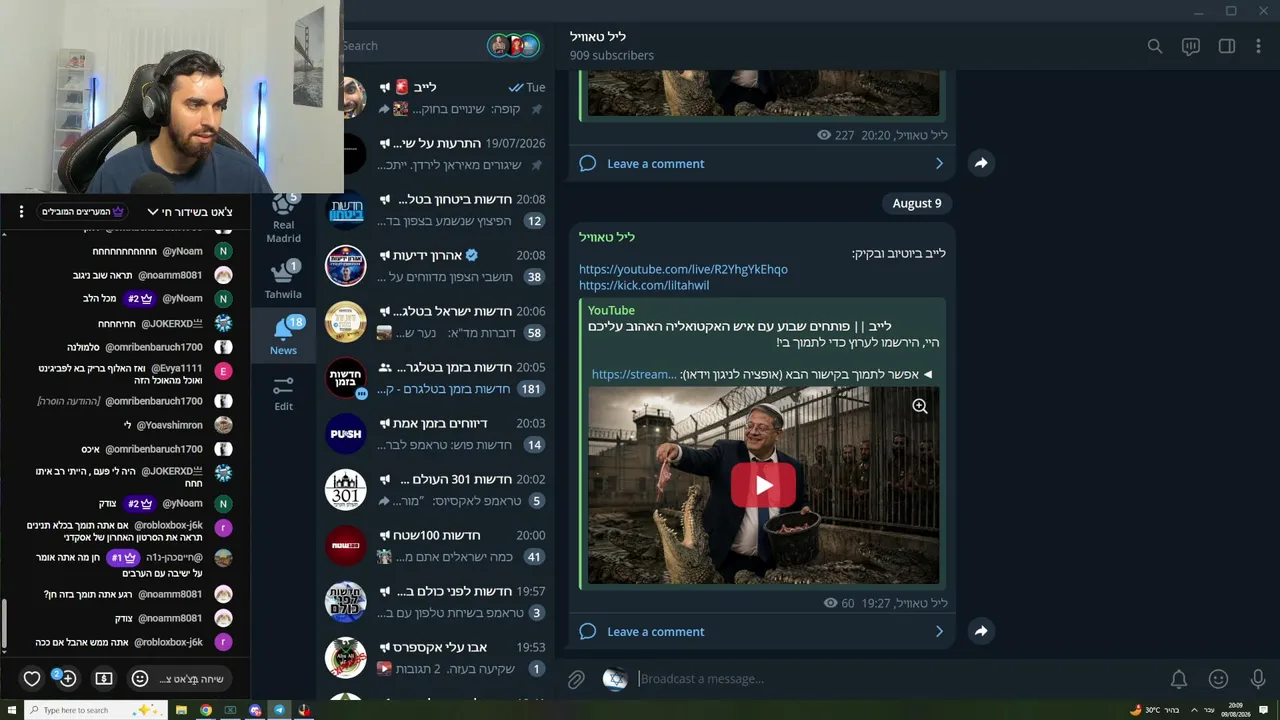Open the live chat three-dot menu
Viewport: 1280px width, 720px height.
pyautogui.click(x=21, y=212)
